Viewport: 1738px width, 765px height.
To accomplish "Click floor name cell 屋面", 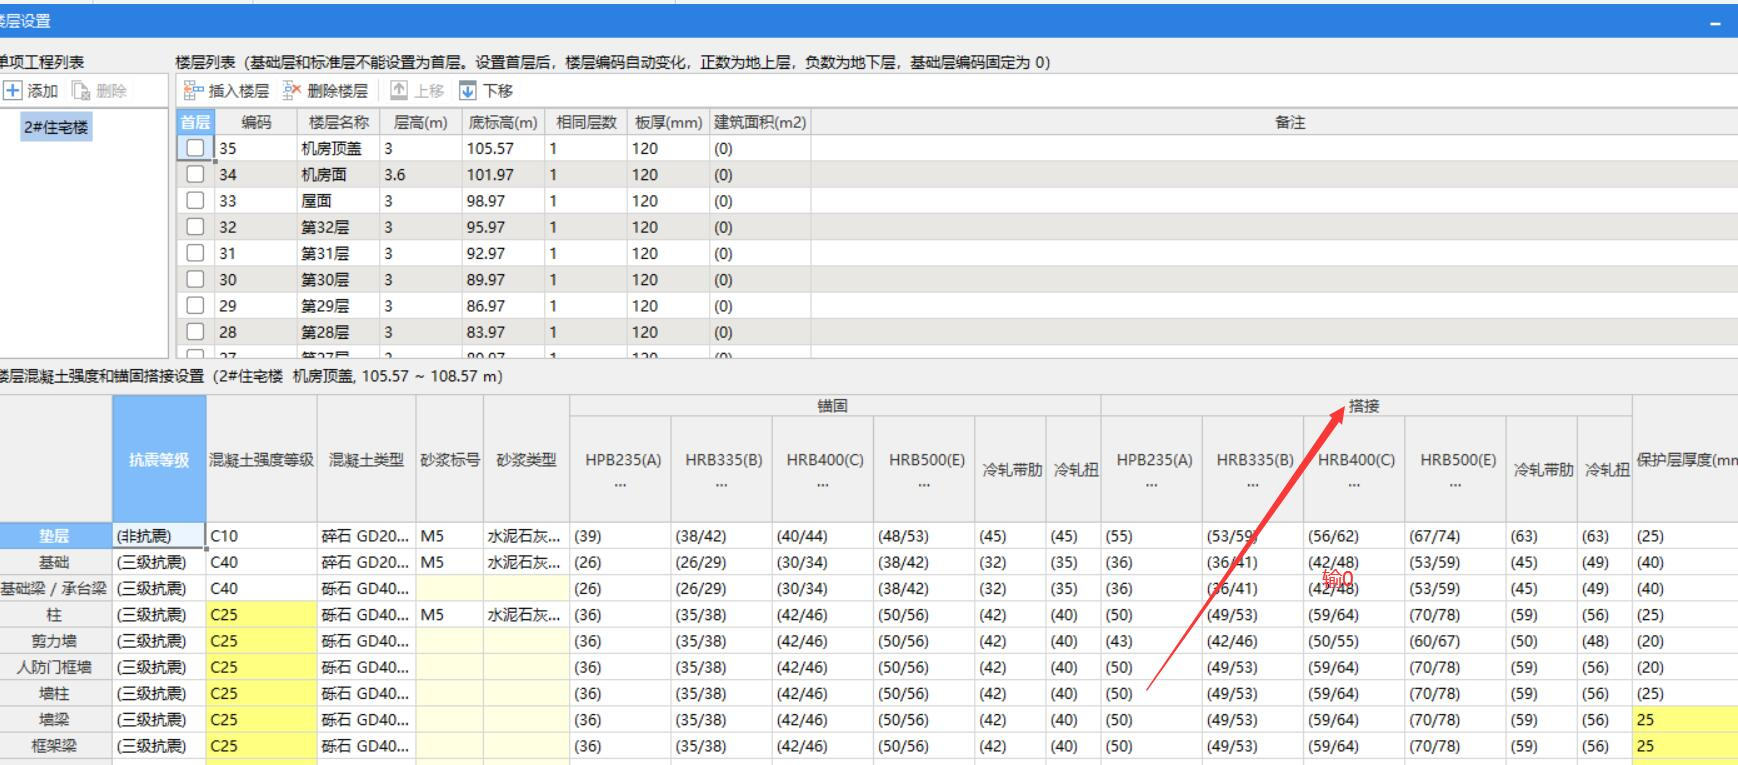I will [x=339, y=200].
